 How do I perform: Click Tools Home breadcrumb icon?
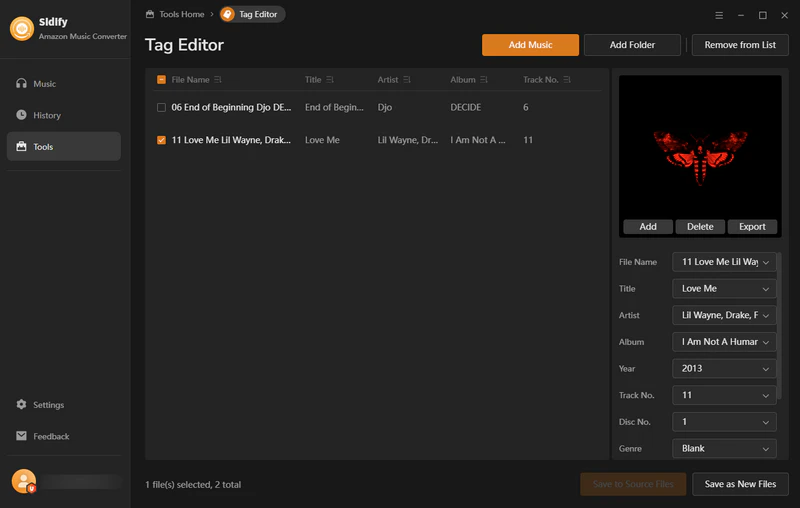tap(150, 14)
